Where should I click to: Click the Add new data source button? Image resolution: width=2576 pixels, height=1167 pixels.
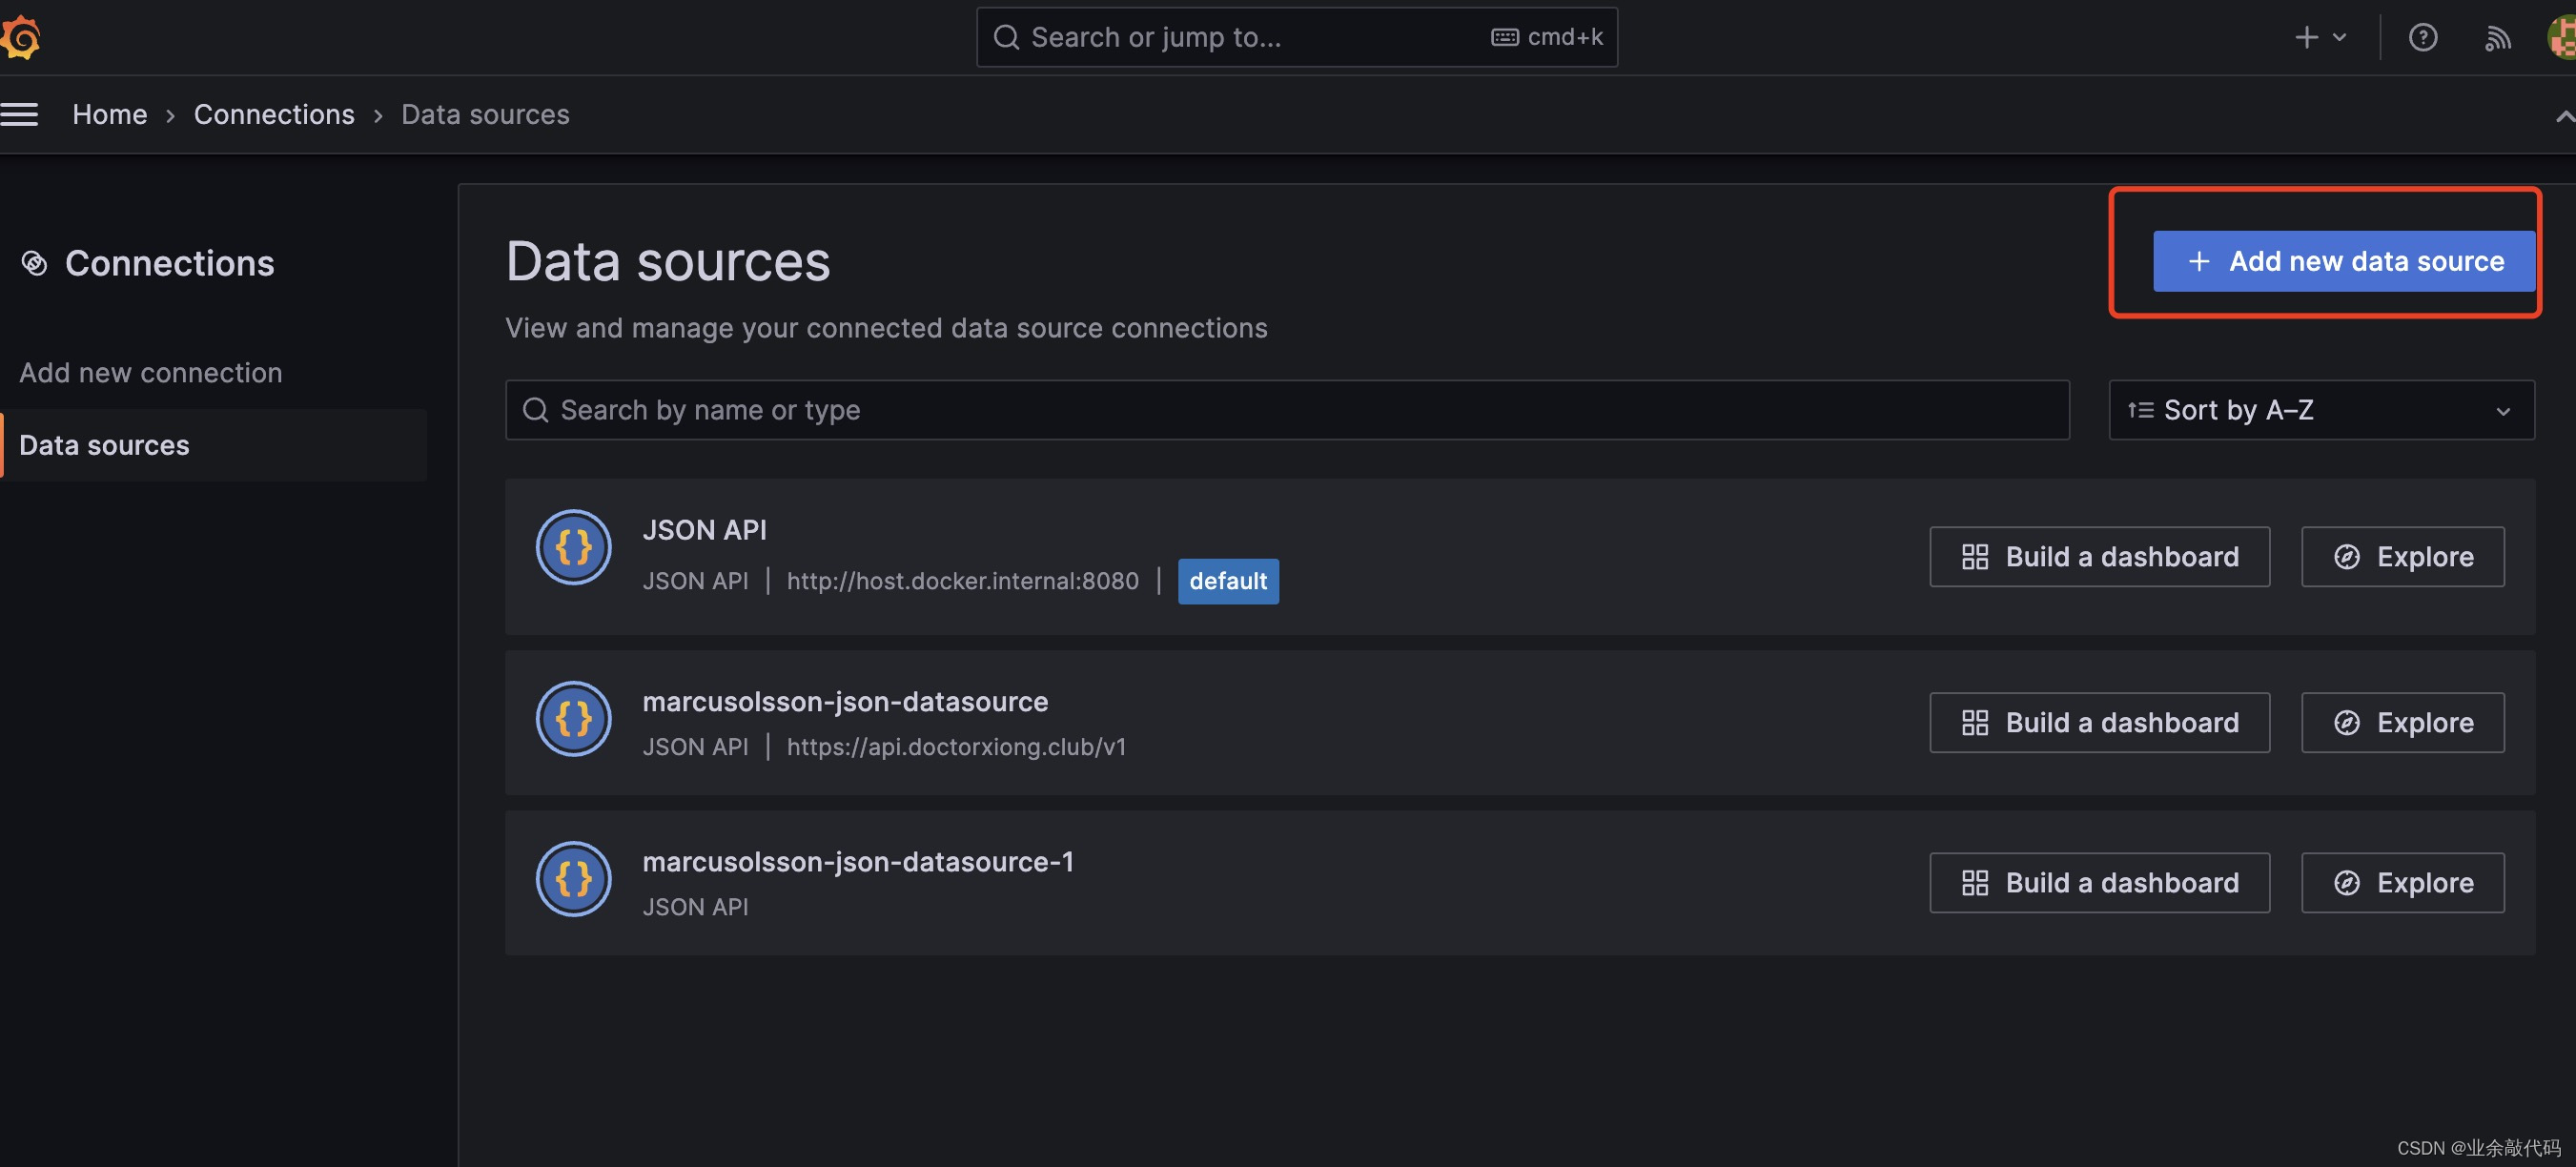[2343, 261]
